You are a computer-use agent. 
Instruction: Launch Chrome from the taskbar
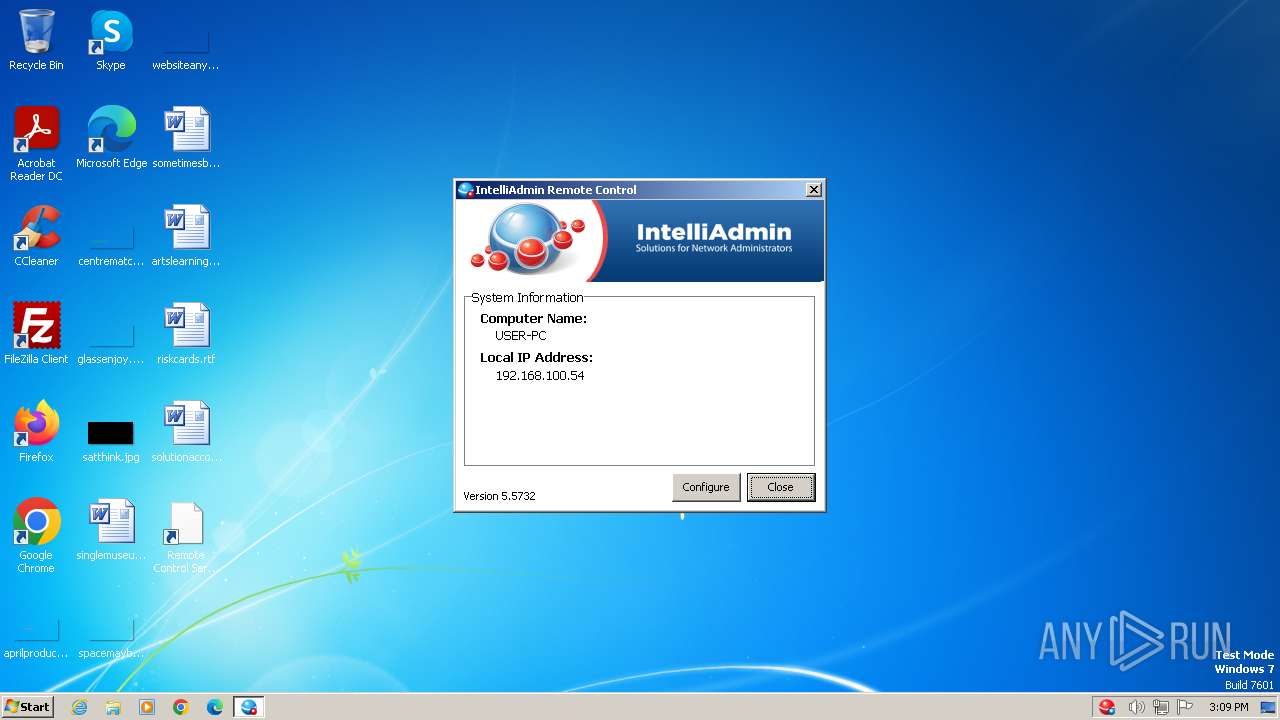(181, 707)
